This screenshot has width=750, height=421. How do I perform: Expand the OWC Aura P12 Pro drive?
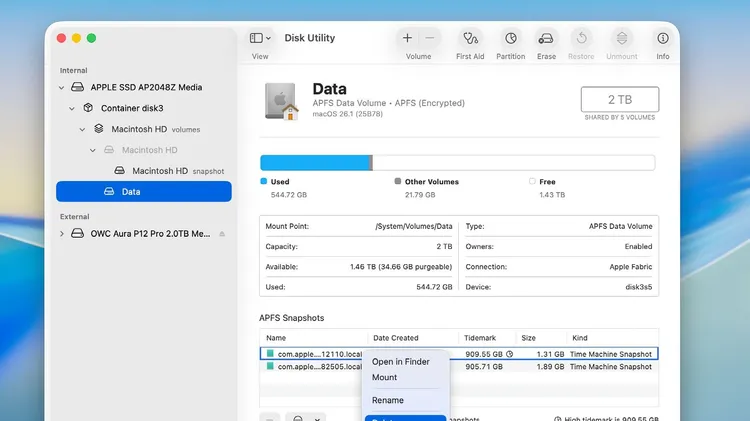click(x=62, y=234)
